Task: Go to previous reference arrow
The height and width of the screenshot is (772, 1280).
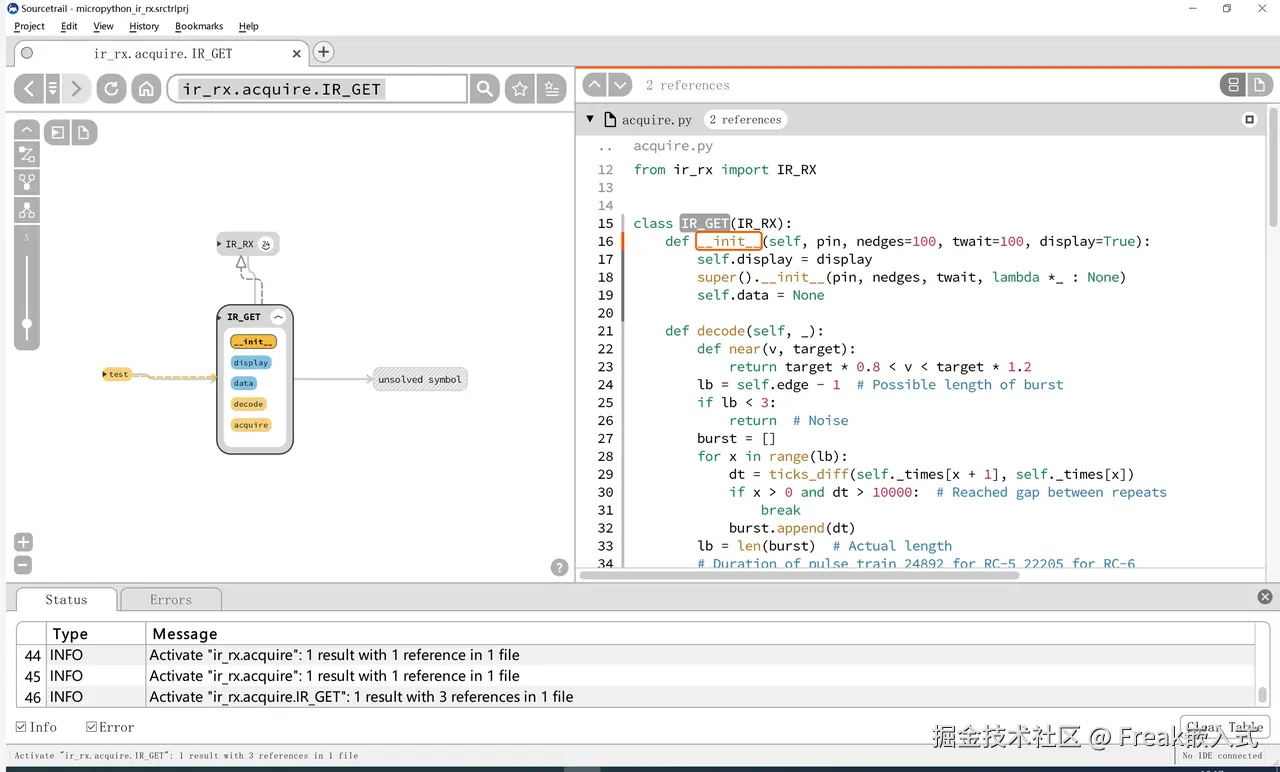Action: click(594, 85)
